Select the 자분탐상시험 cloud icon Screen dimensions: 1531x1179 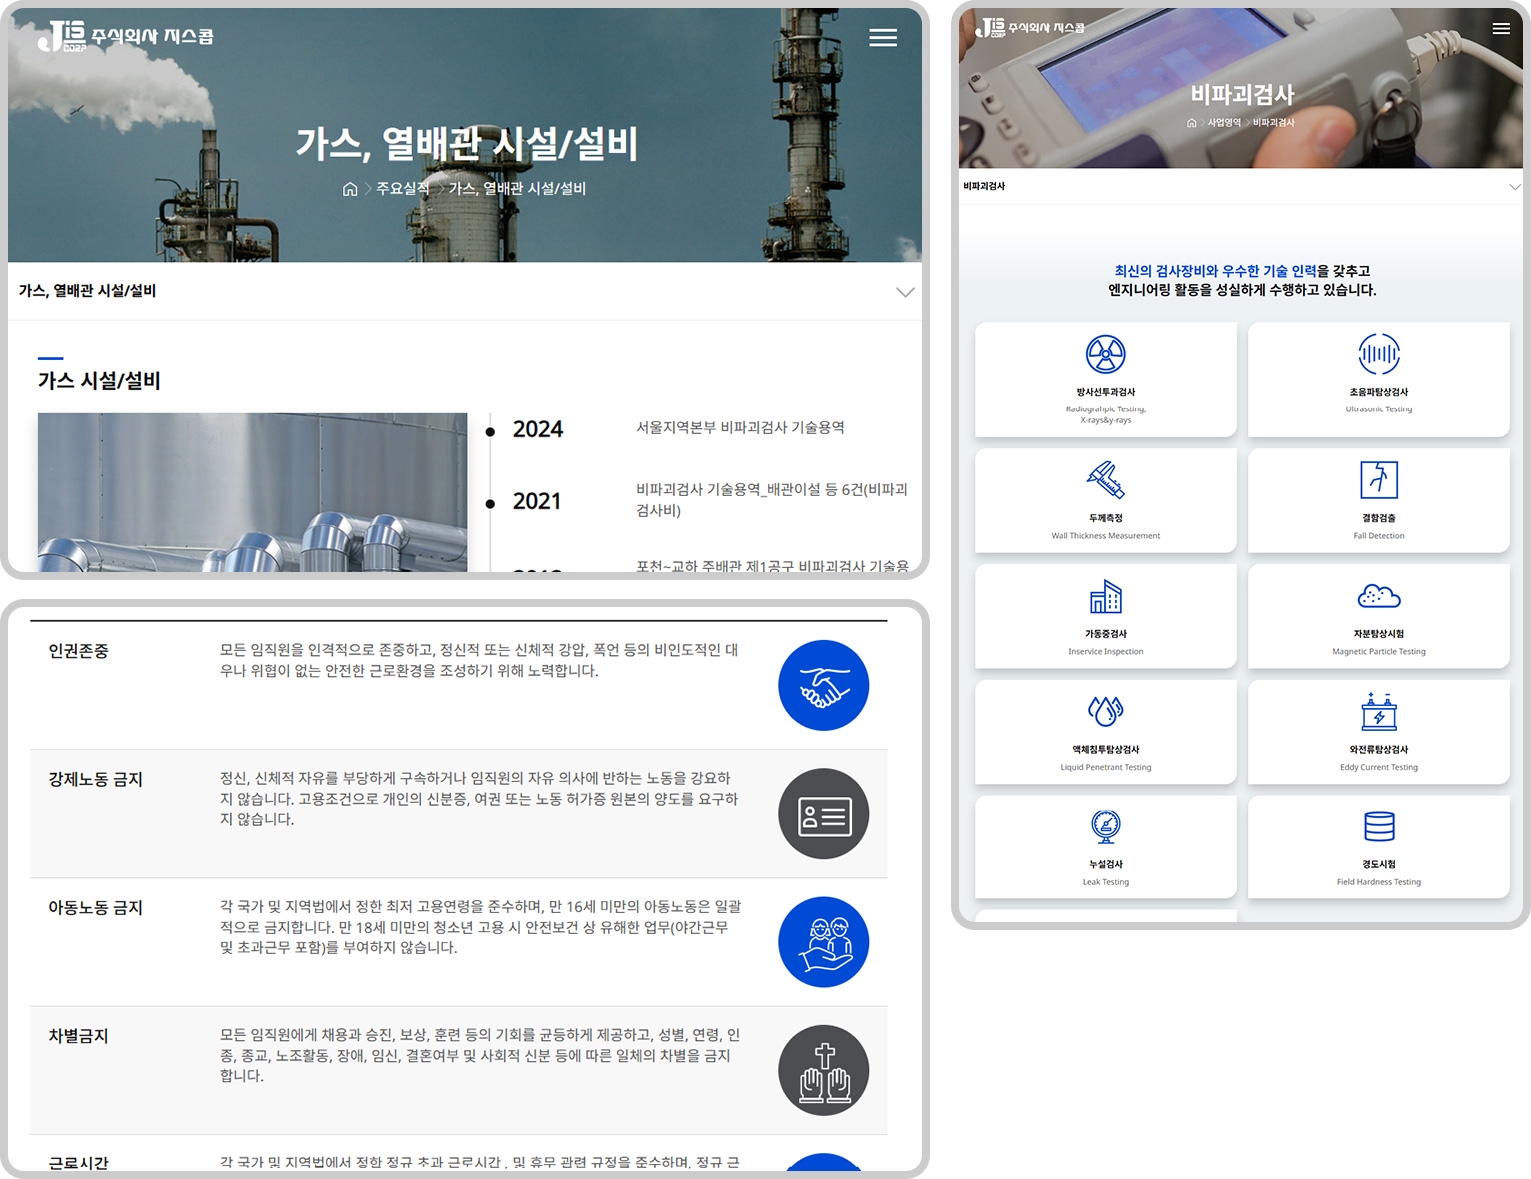(1379, 596)
